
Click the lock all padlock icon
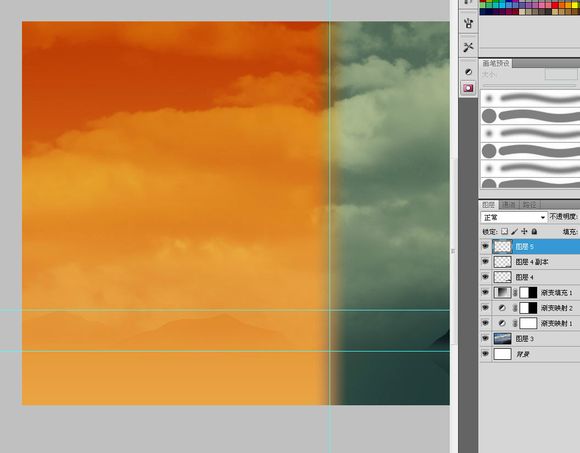pyautogui.click(x=534, y=231)
